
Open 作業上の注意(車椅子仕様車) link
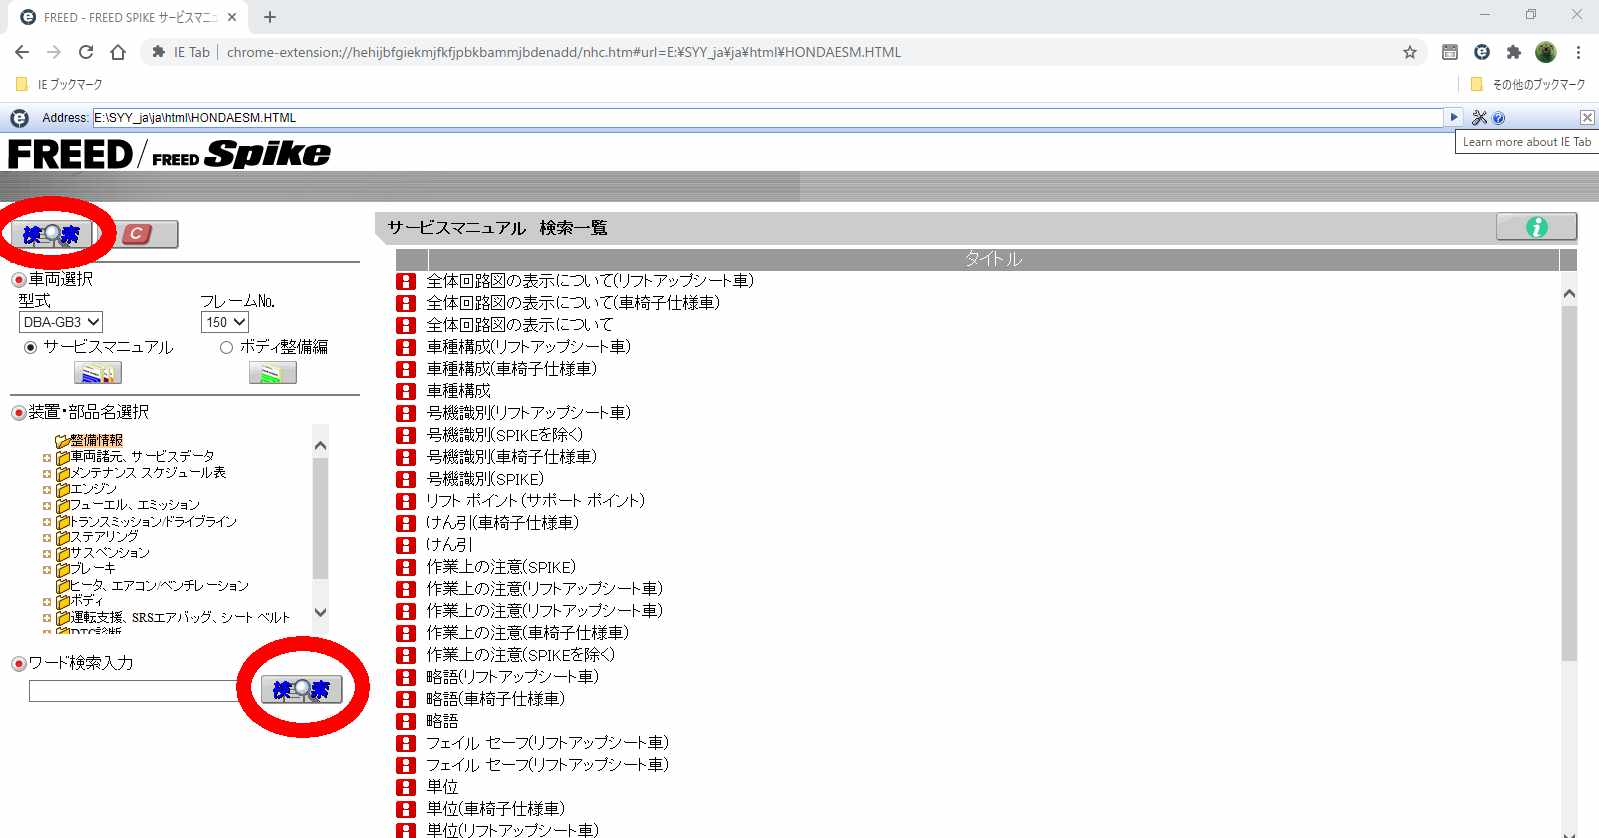point(528,633)
